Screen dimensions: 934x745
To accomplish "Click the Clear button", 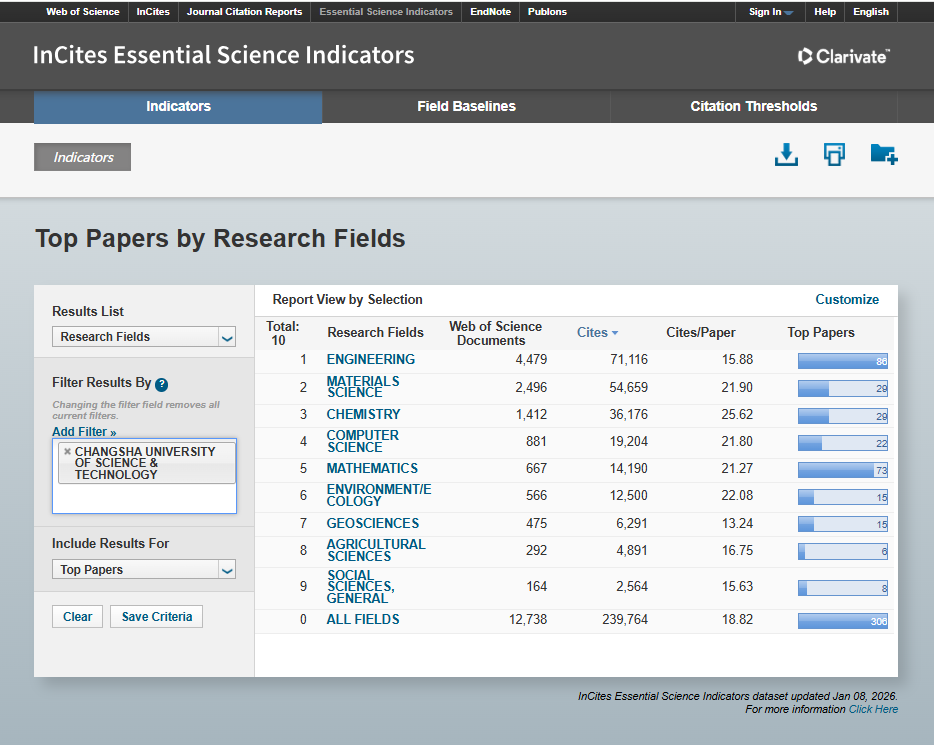I will click(x=77, y=617).
